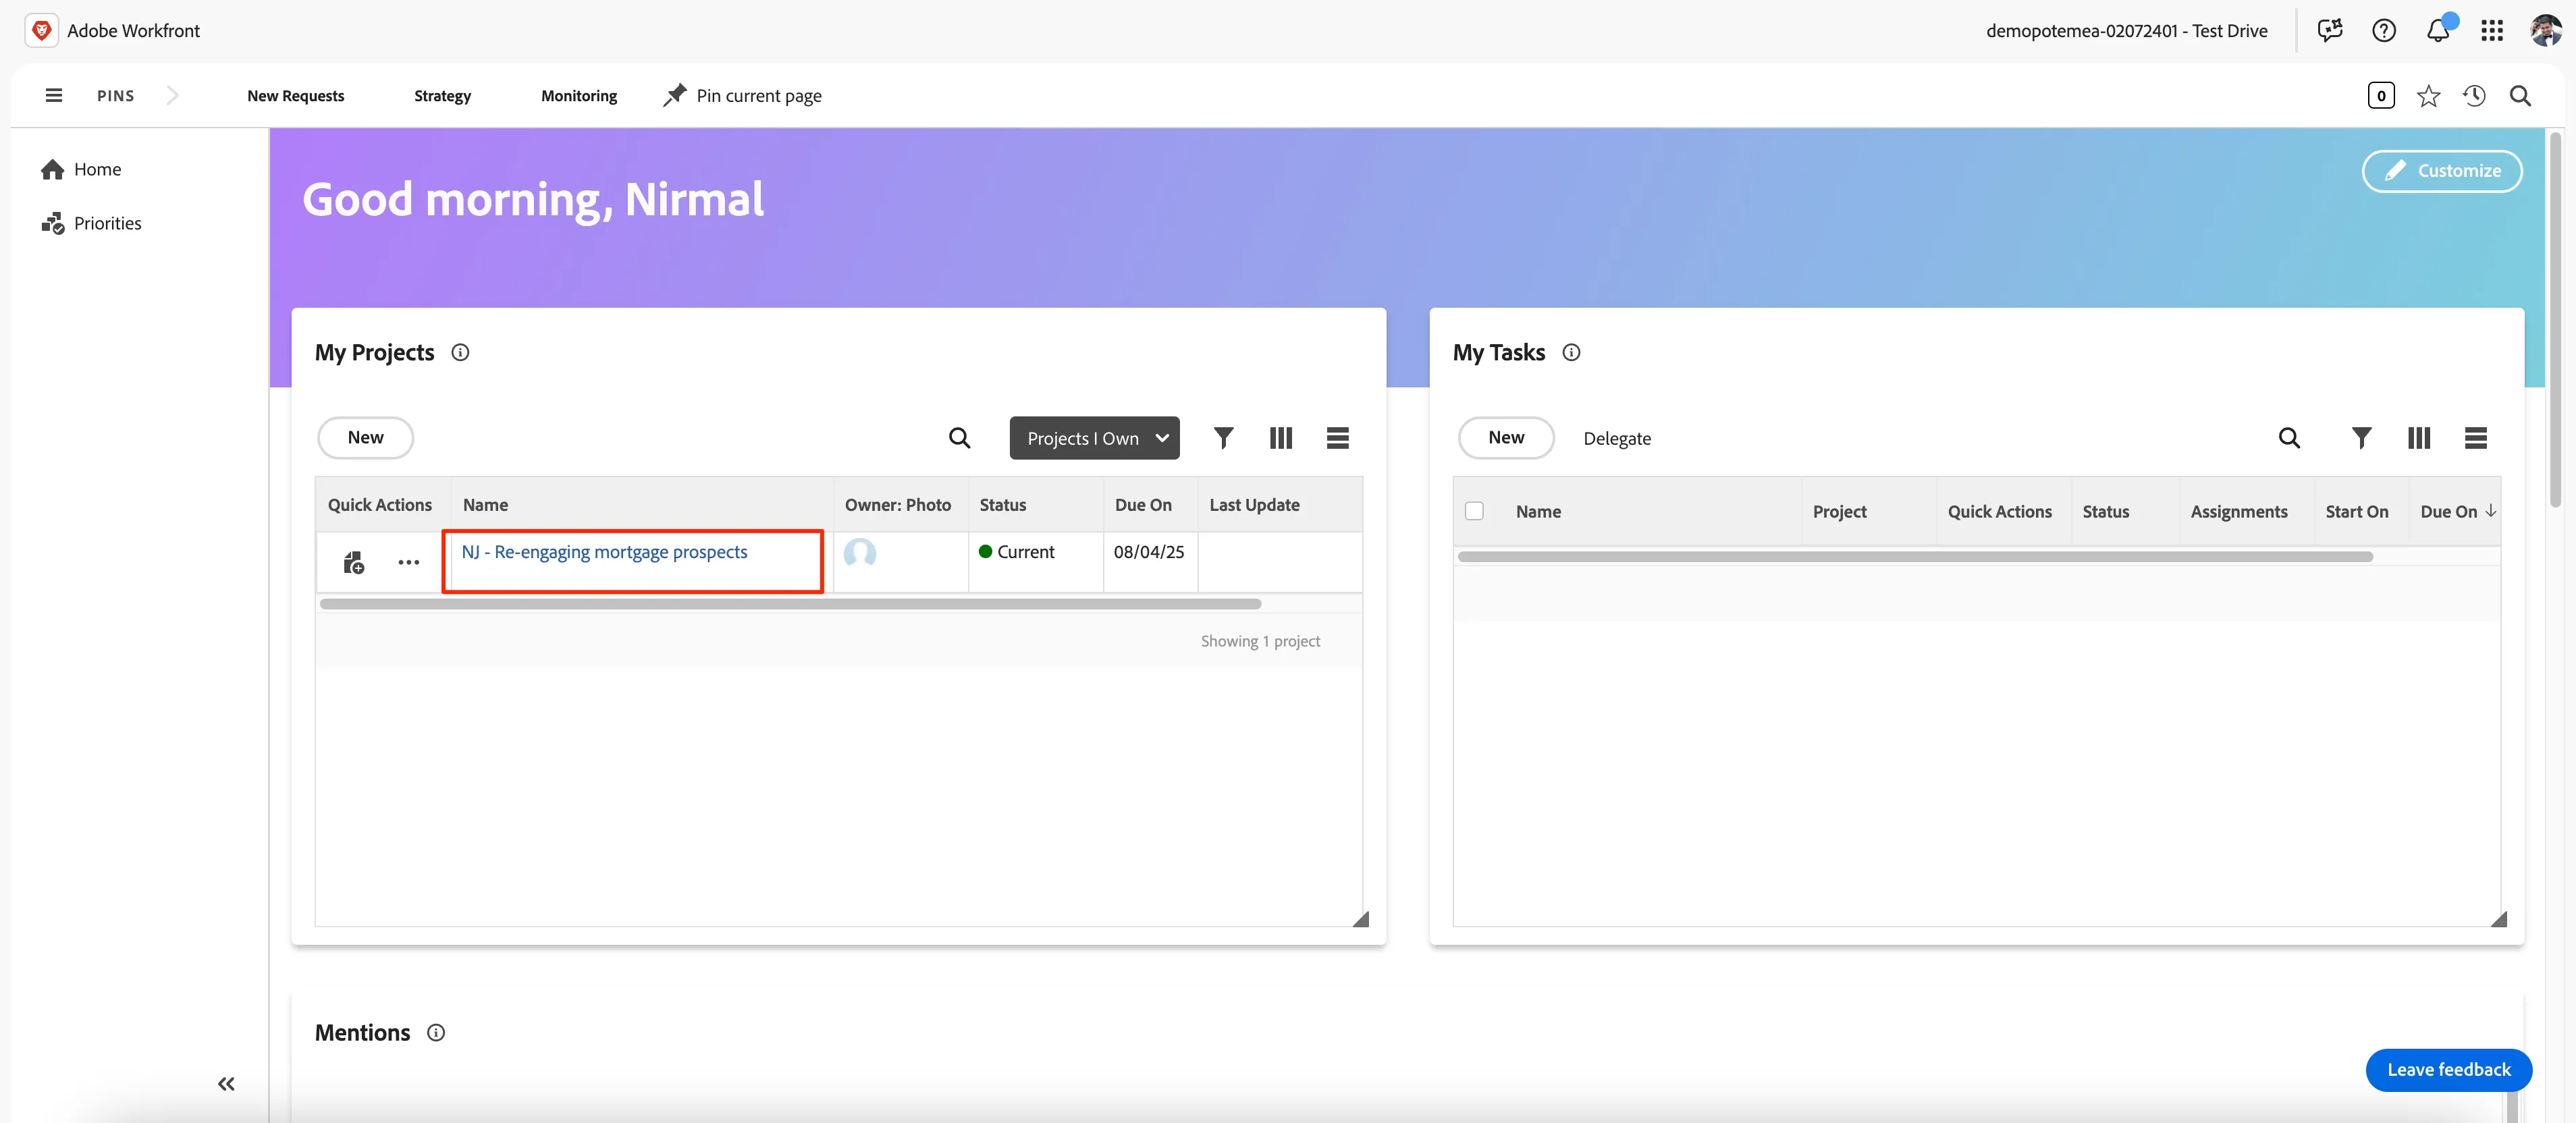Open column view settings in My Tasks
2576x1123 pixels.
tap(2419, 438)
